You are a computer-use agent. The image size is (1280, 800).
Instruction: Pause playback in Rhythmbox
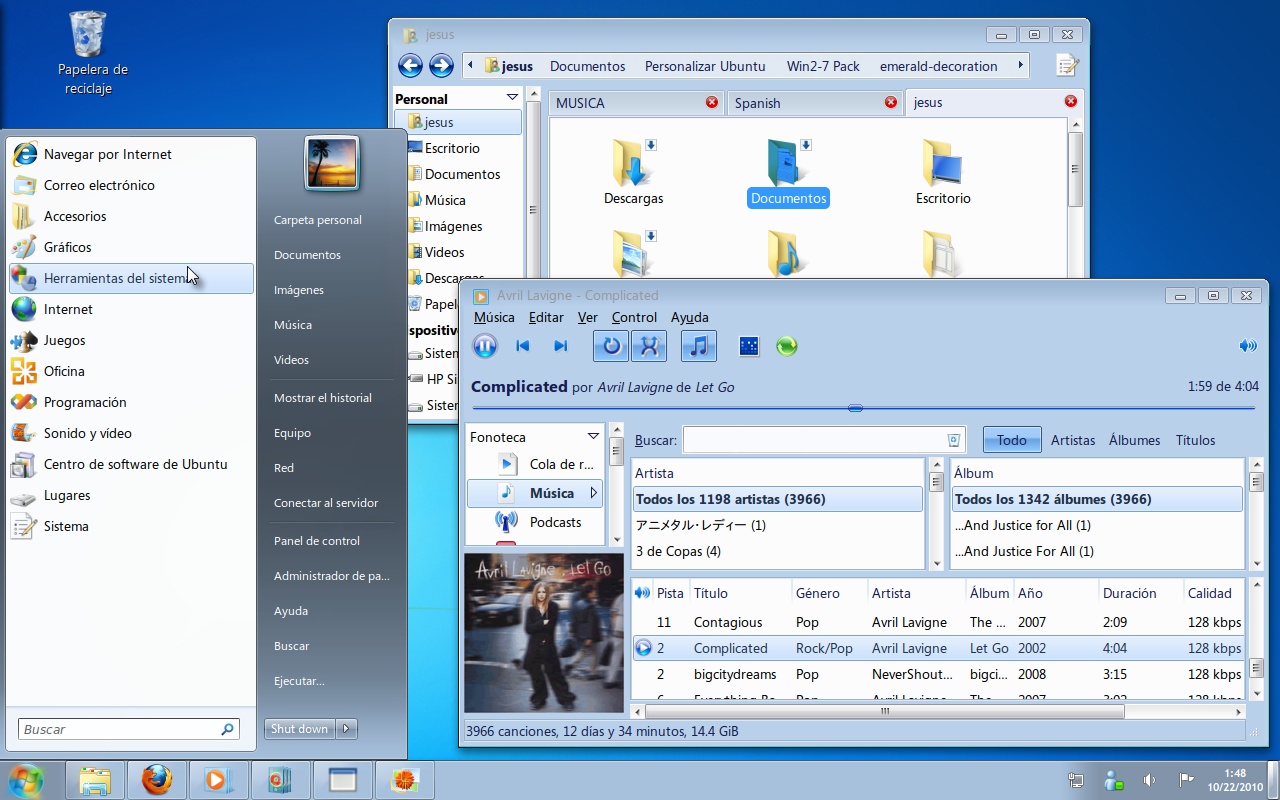484,346
